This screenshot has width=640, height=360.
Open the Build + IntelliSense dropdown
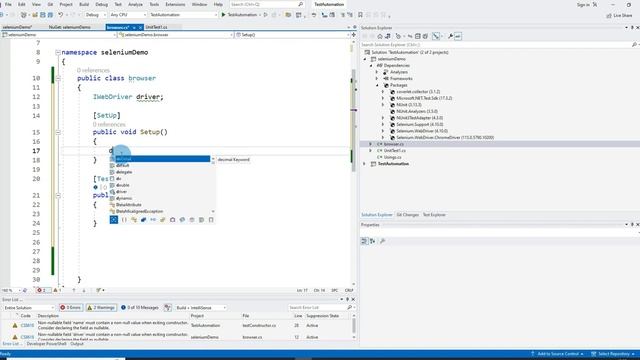[x=201, y=307]
